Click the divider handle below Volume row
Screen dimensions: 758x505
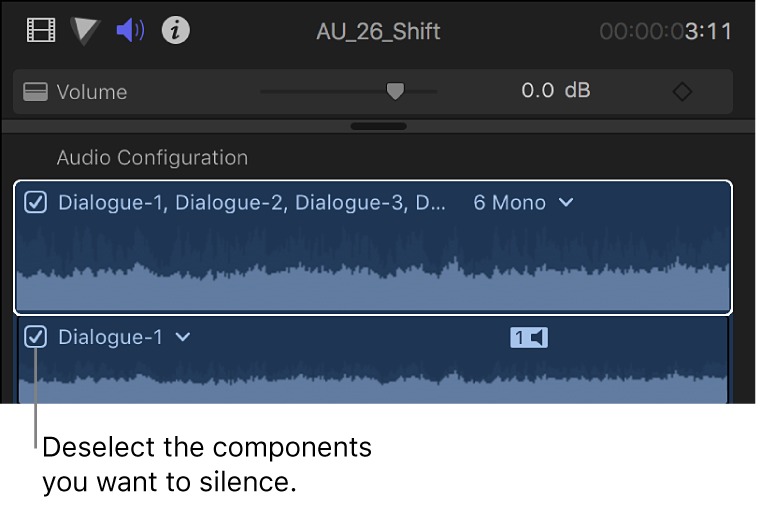[x=379, y=127]
